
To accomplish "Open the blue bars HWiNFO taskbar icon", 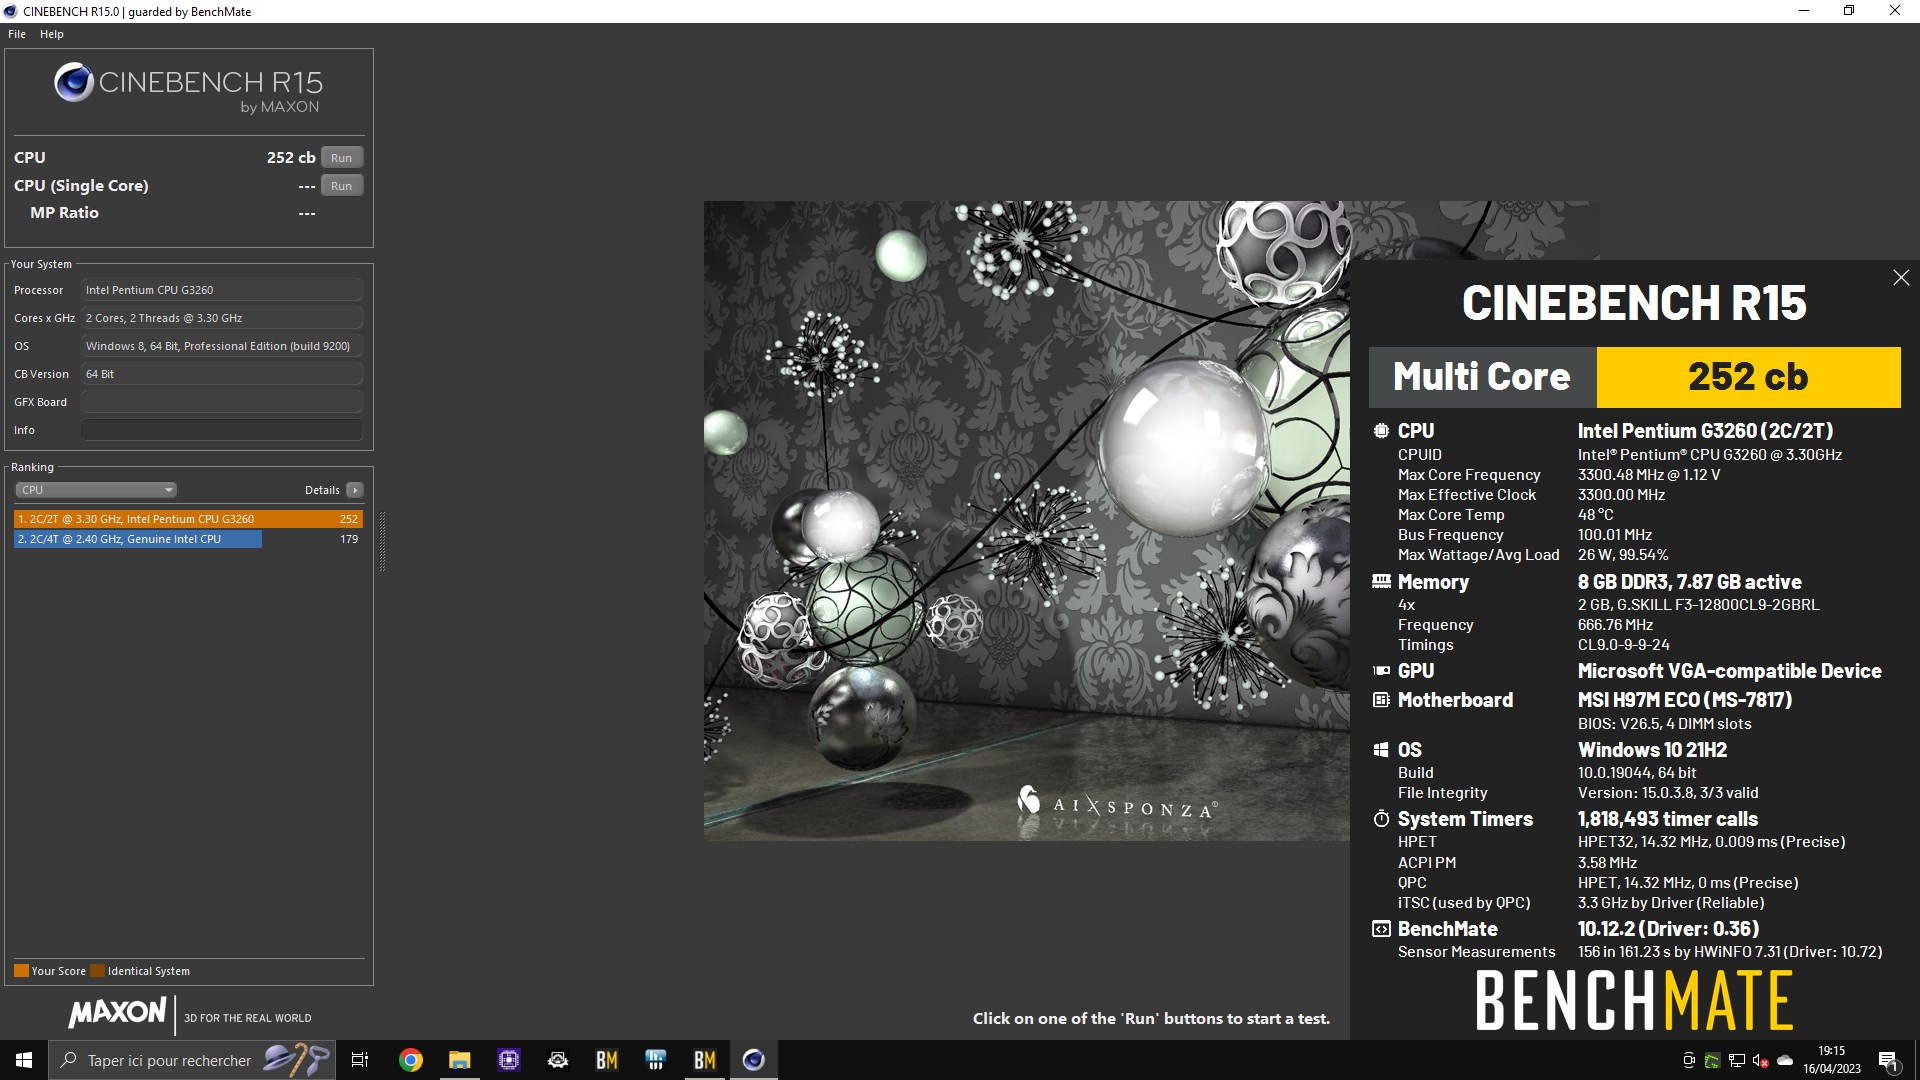I will 656,1060.
